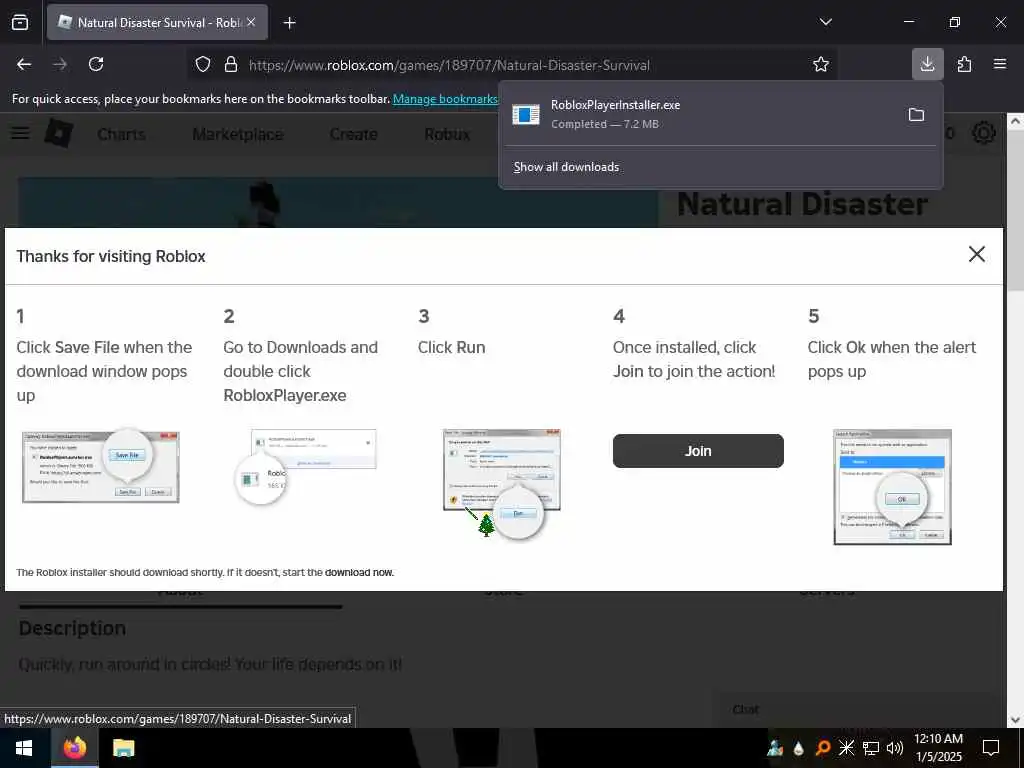Viewport: 1024px width, 768px height.
Task: Click the volume speaker tray icon
Action: point(895,748)
